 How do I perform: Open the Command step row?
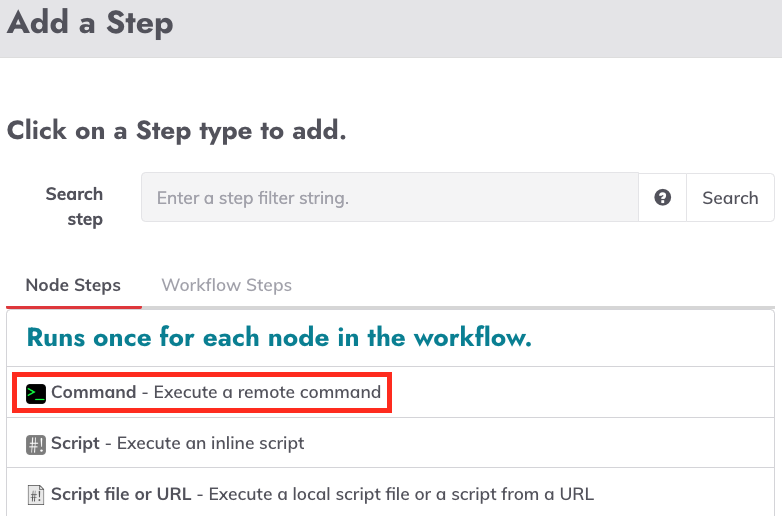(x=390, y=392)
